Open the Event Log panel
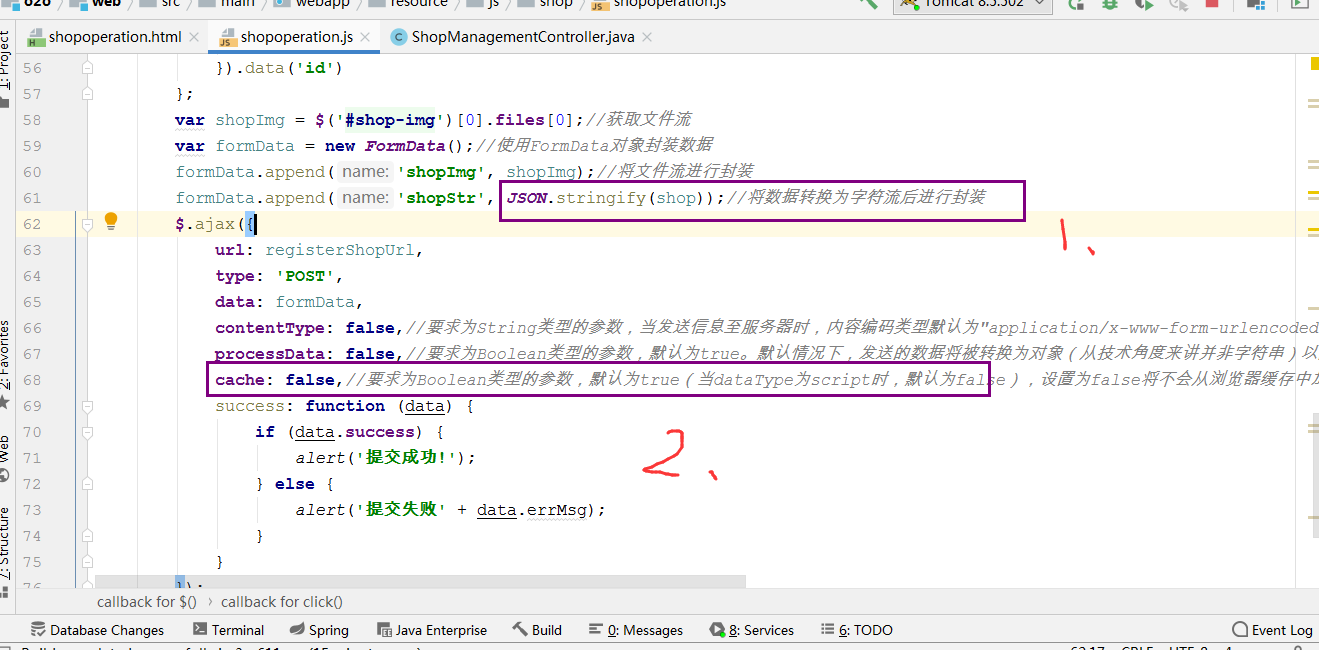Image resolution: width=1319 pixels, height=650 pixels. point(1273,630)
